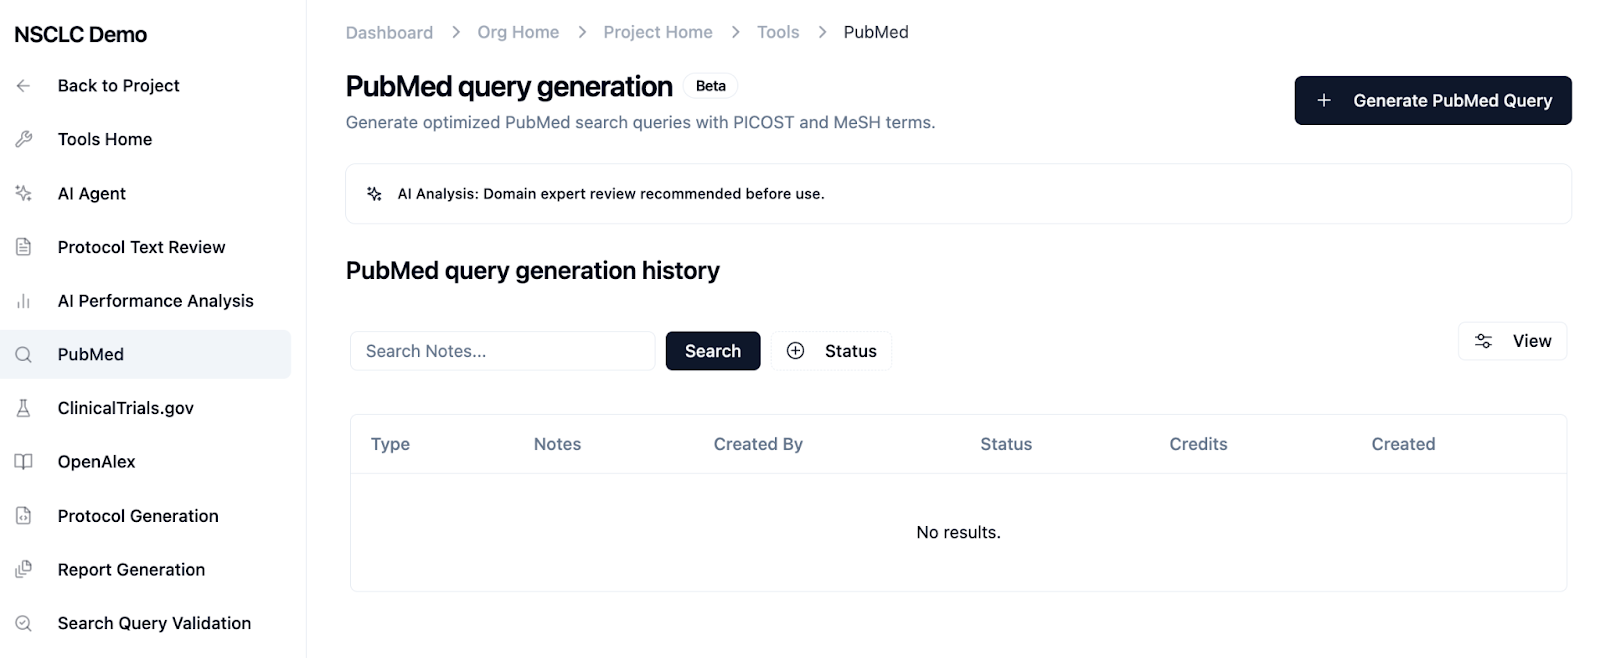Go to Org Home breadcrumb
The height and width of the screenshot is (658, 1600).
[x=518, y=32]
